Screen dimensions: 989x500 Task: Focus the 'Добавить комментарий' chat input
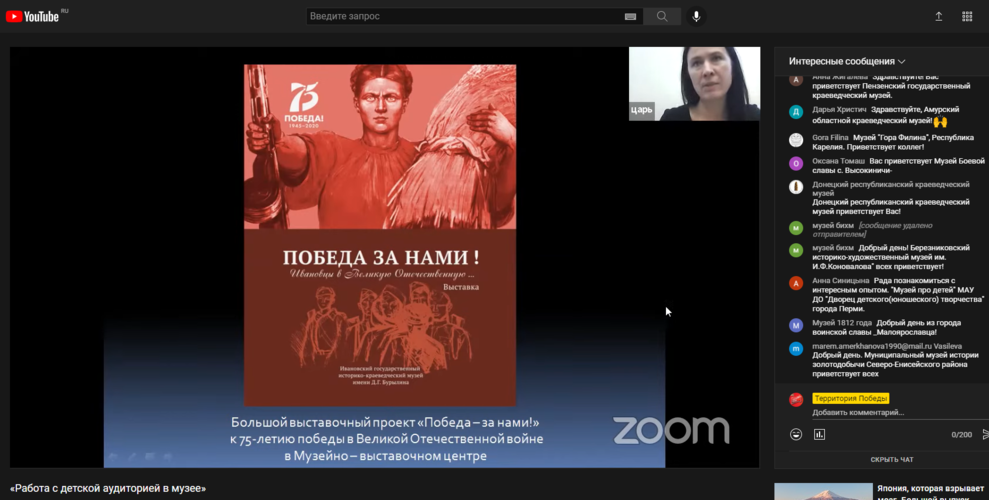[880, 412]
